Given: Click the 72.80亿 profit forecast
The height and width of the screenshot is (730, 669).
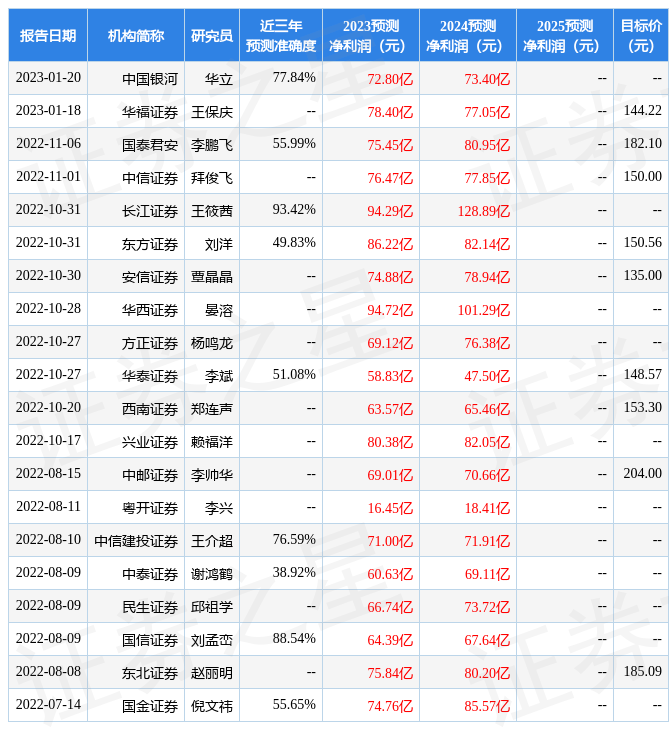Looking at the screenshot, I should click(390, 79).
